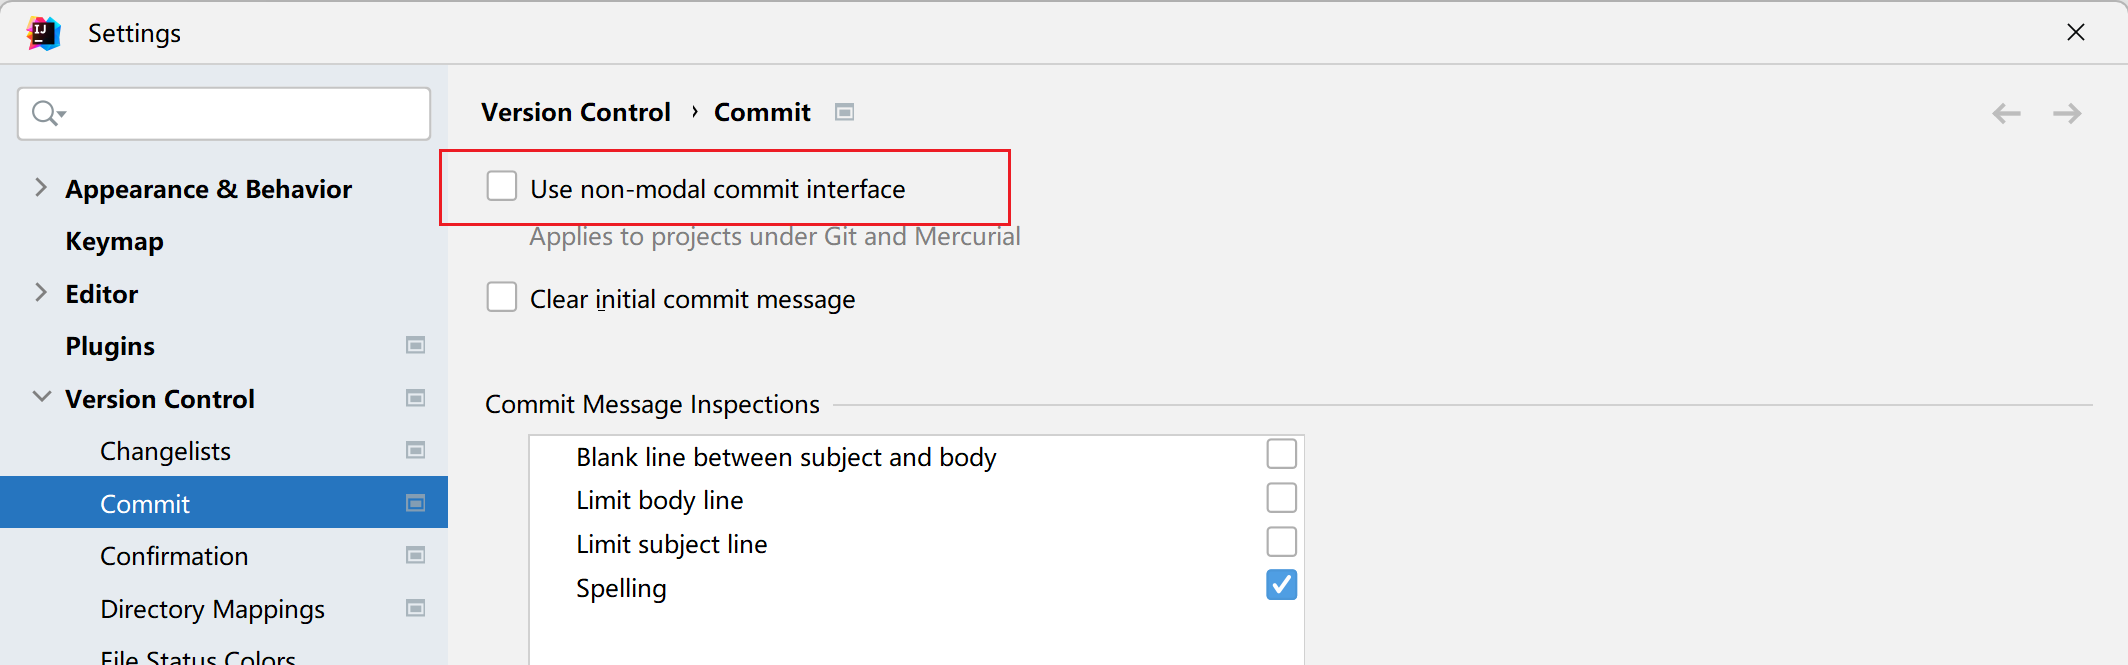Uncheck the Spelling inspection checkbox
The width and height of the screenshot is (2128, 665).
tap(1281, 585)
